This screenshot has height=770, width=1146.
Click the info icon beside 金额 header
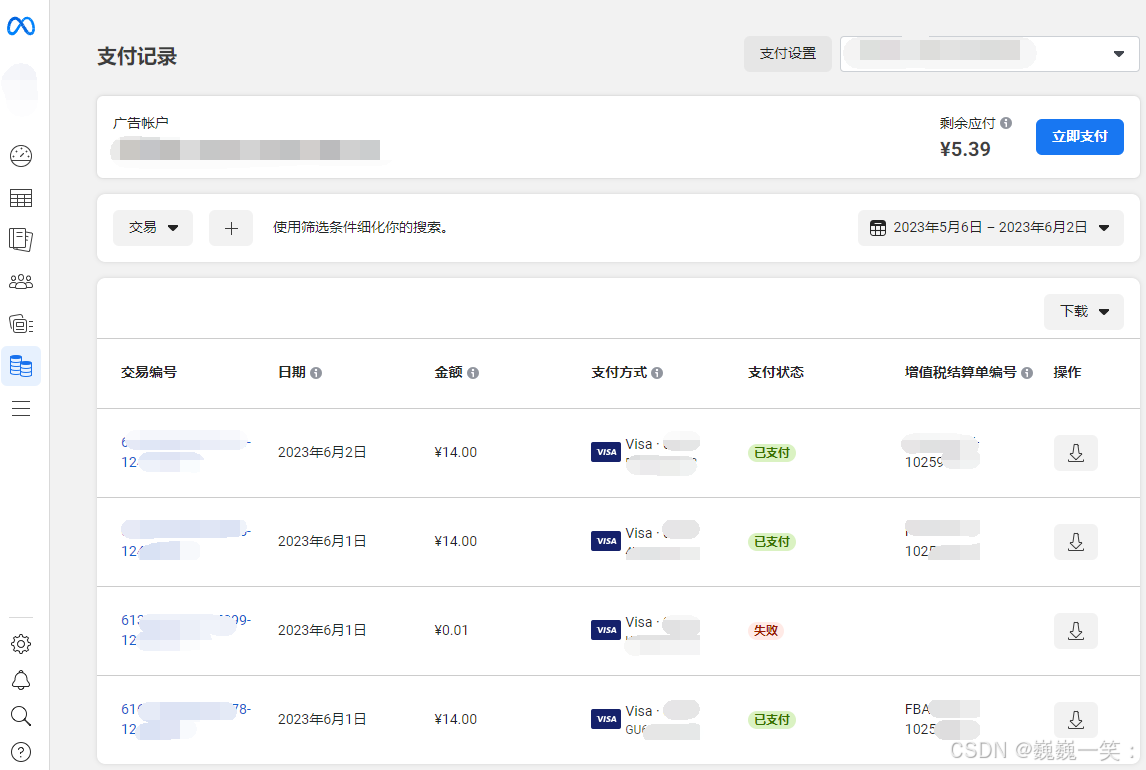click(473, 373)
